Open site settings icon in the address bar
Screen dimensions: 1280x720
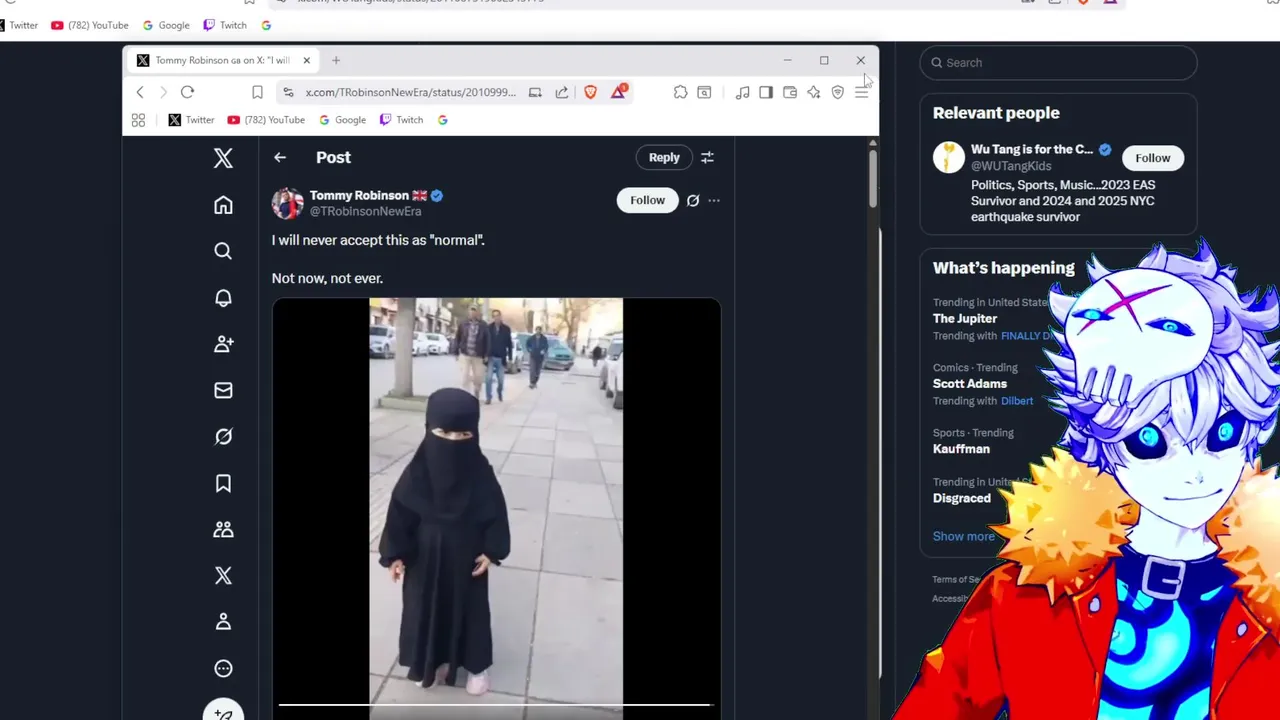click(288, 92)
